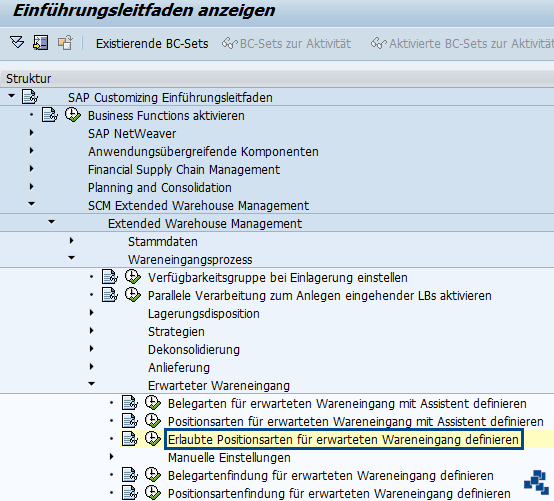This screenshot has width=554, height=501.
Task: Select Positionsartenfindung für erwarteten Wareneingang definieren
Action: [339, 494]
